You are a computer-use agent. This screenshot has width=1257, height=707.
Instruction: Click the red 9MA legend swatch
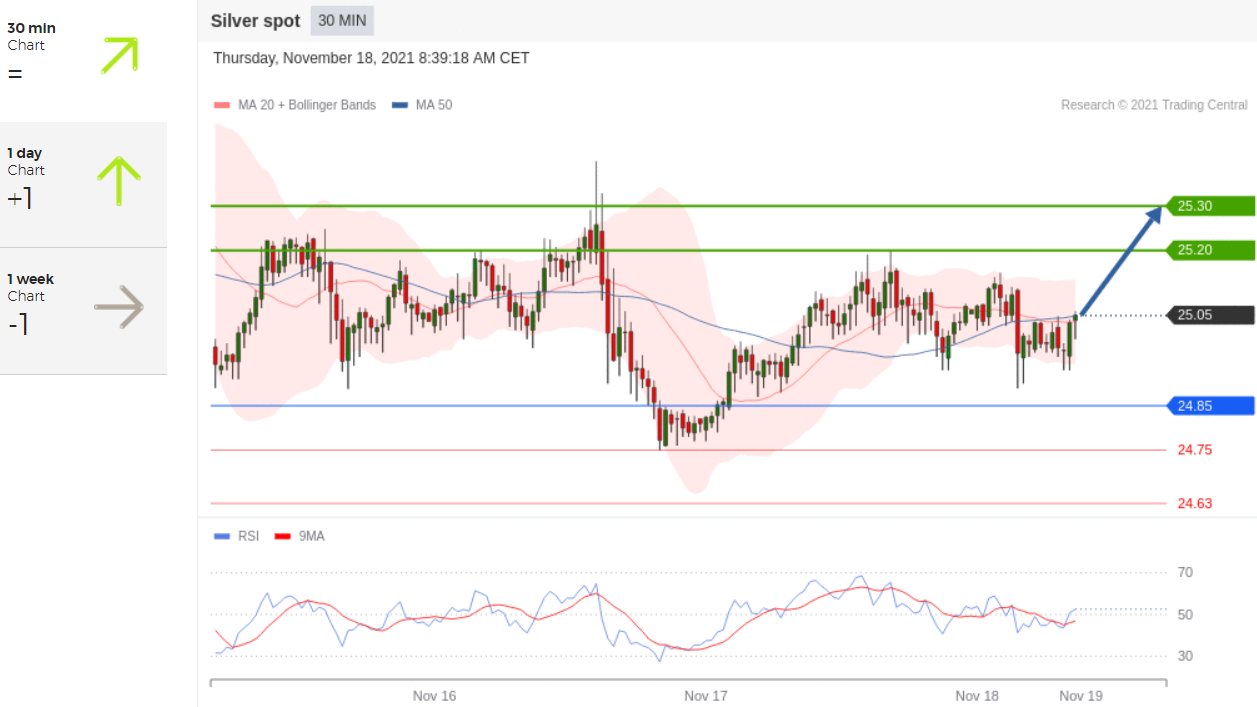[x=283, y=537]
